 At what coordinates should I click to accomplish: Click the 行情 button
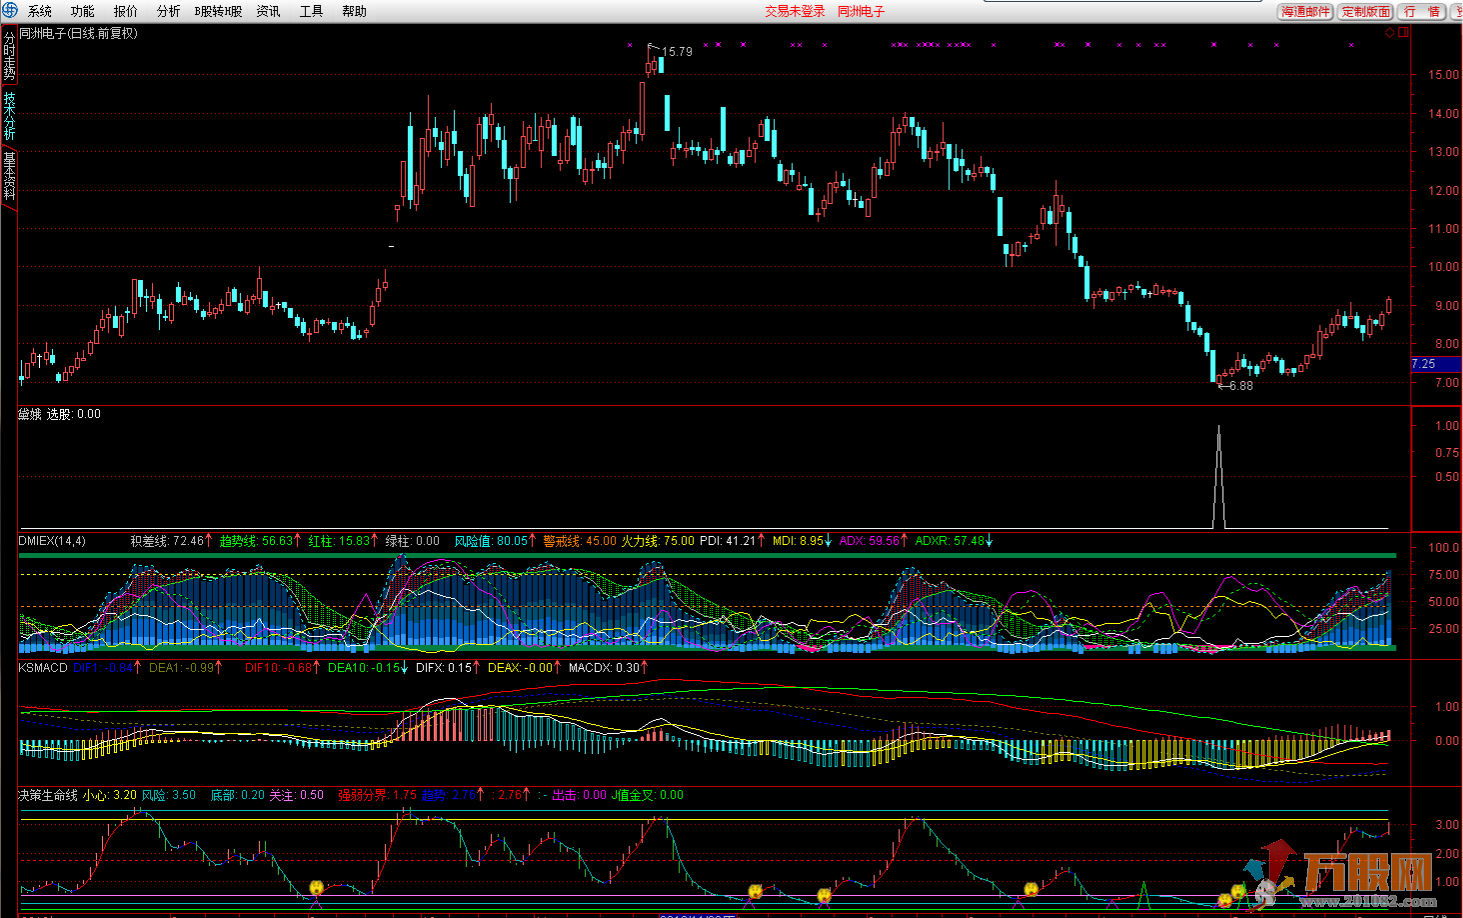click(1421, 11)
